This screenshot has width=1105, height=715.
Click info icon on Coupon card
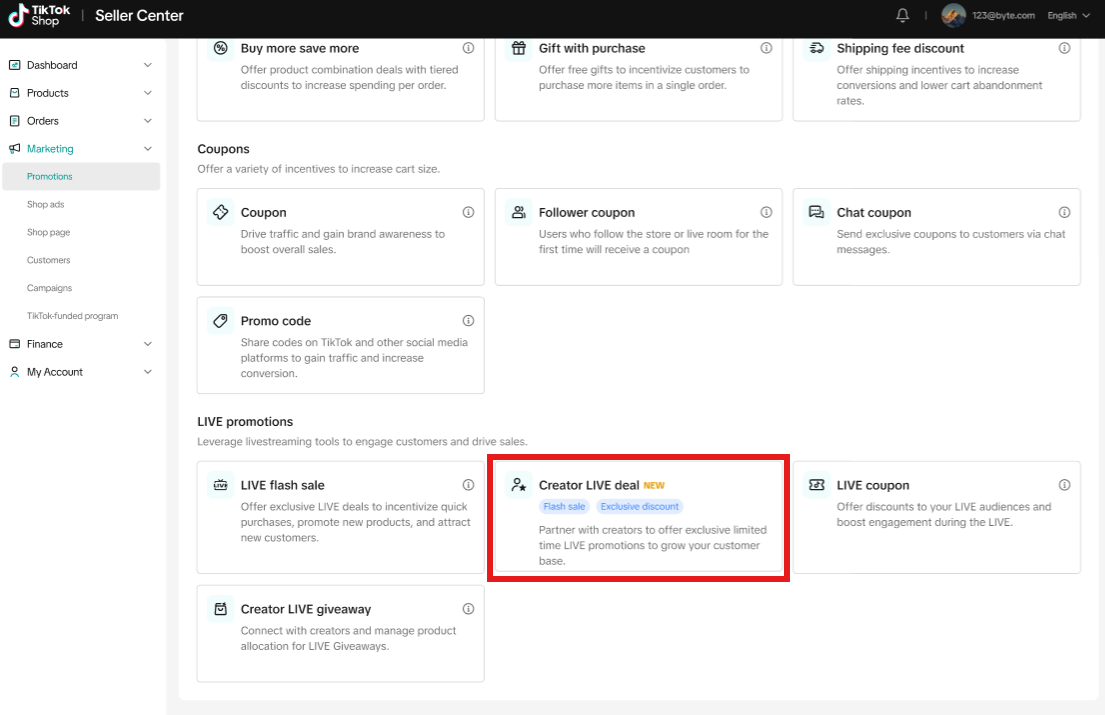[x=468, y=213]
